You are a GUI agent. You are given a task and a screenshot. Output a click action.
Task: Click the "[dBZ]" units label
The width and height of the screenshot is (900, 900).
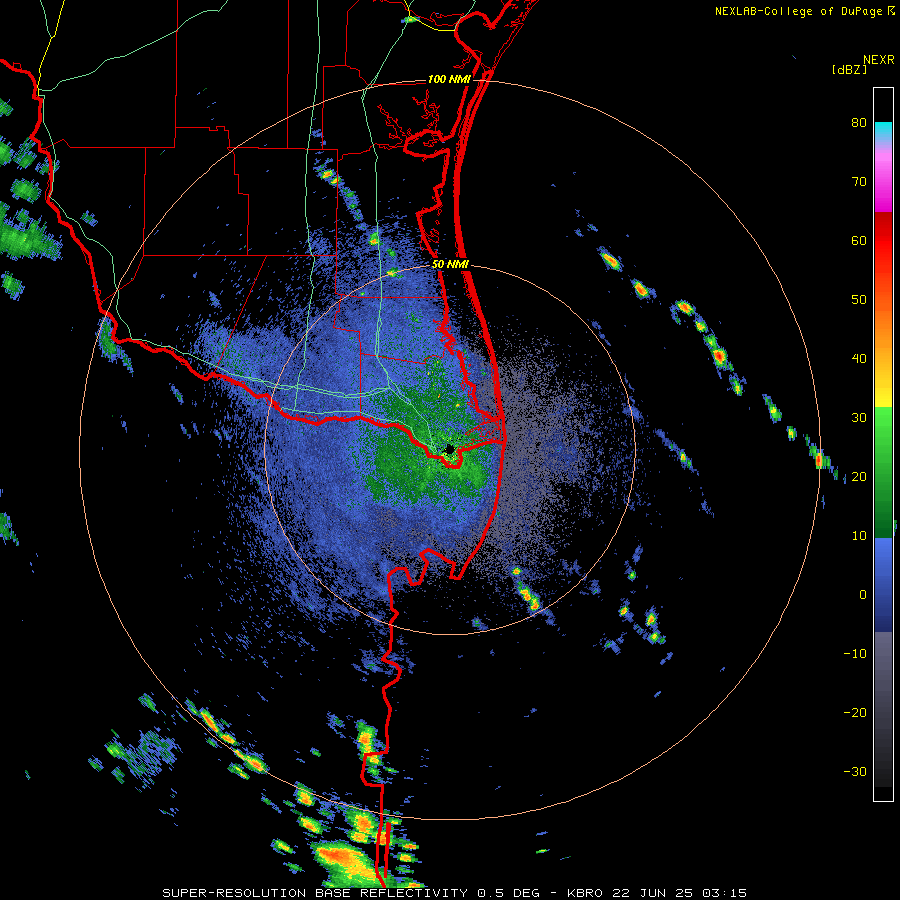[849, 69]
